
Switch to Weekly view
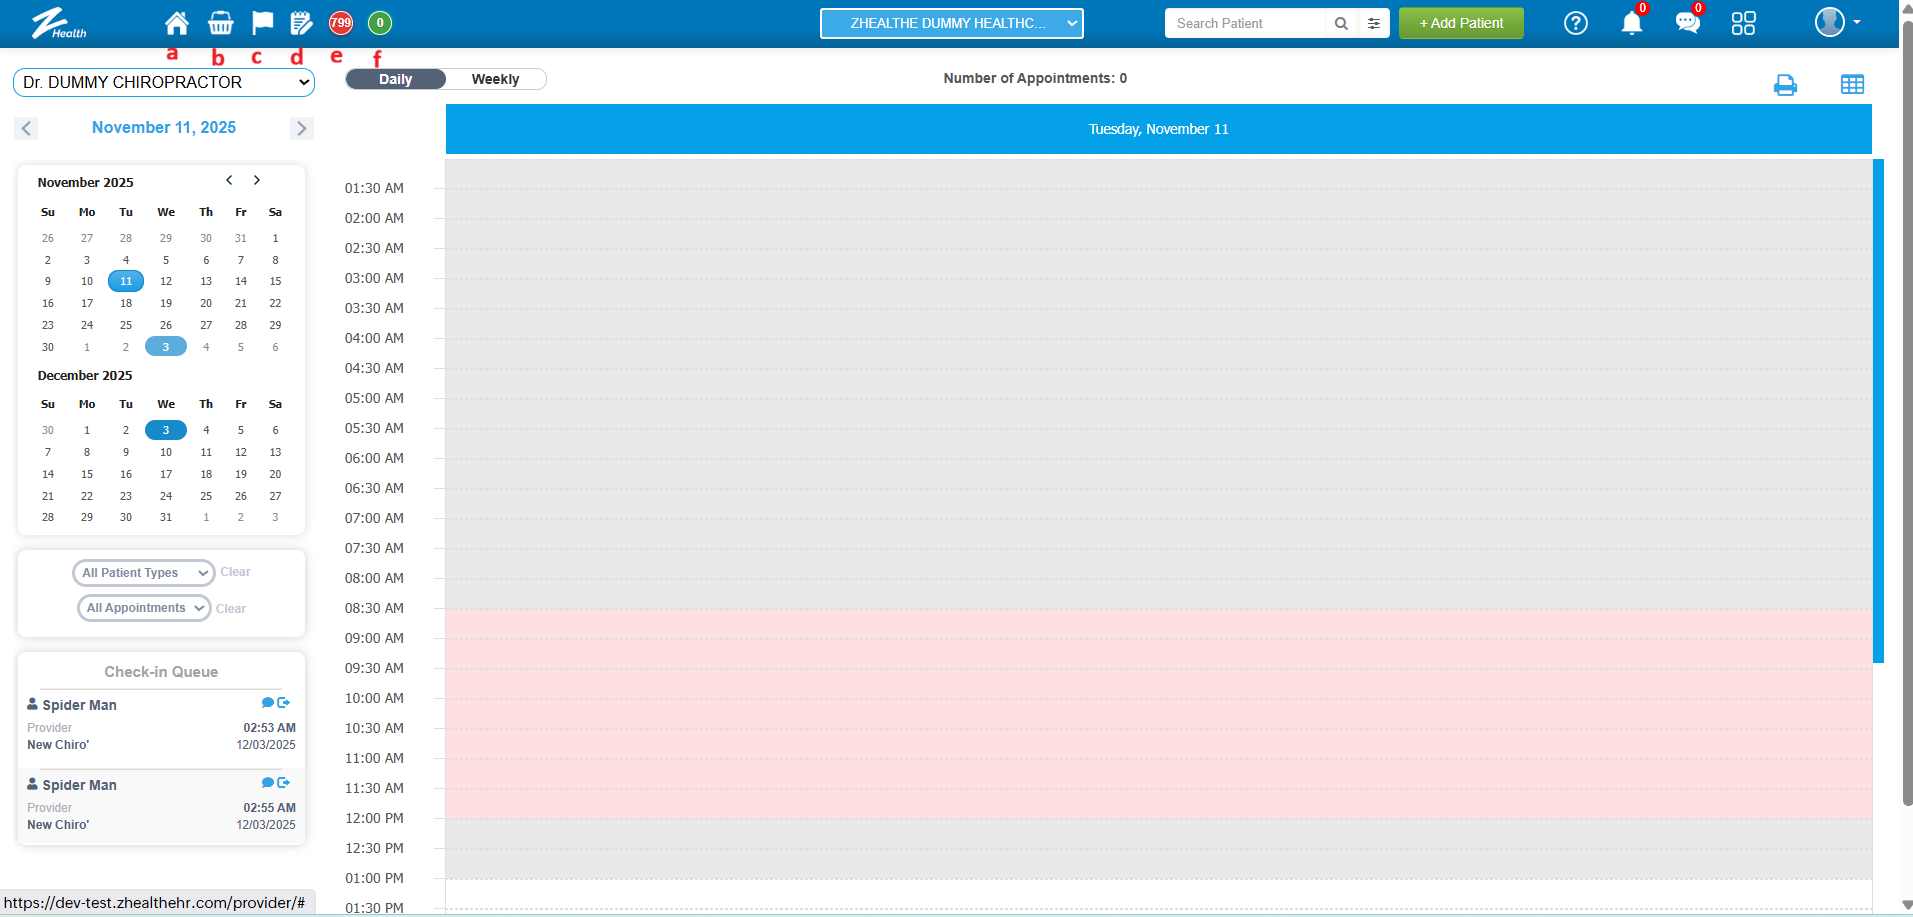pos(495,79)
